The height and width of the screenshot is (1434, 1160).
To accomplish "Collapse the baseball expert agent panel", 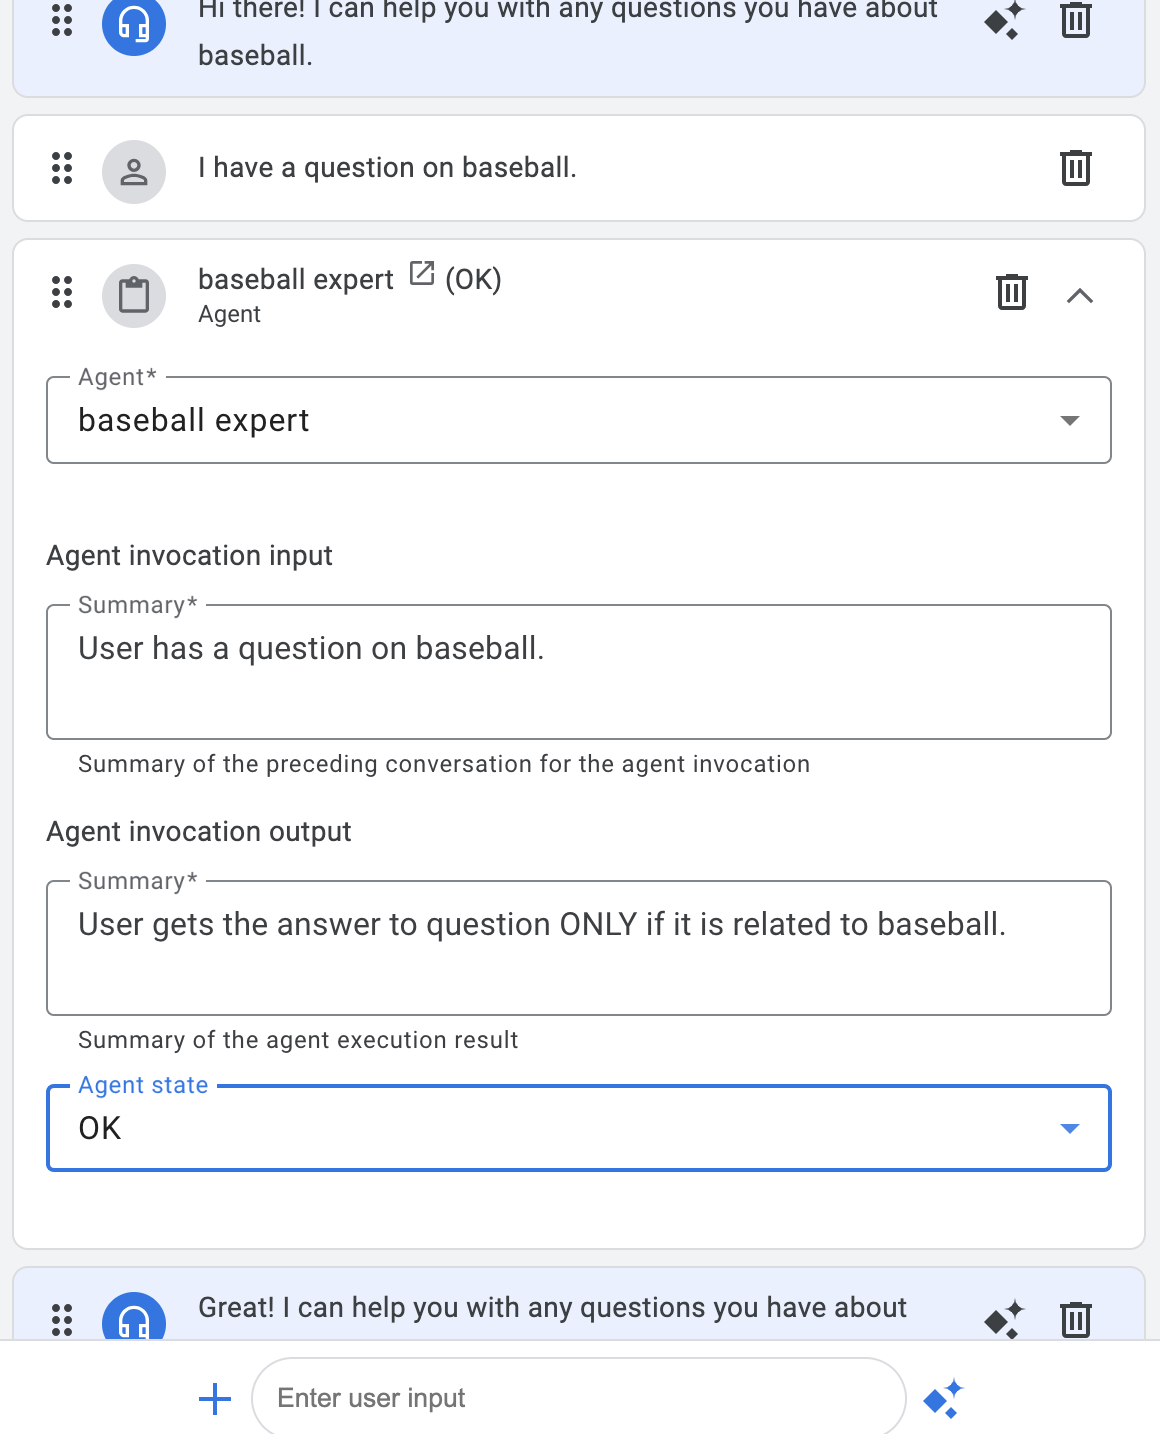I will (1079, 295).
